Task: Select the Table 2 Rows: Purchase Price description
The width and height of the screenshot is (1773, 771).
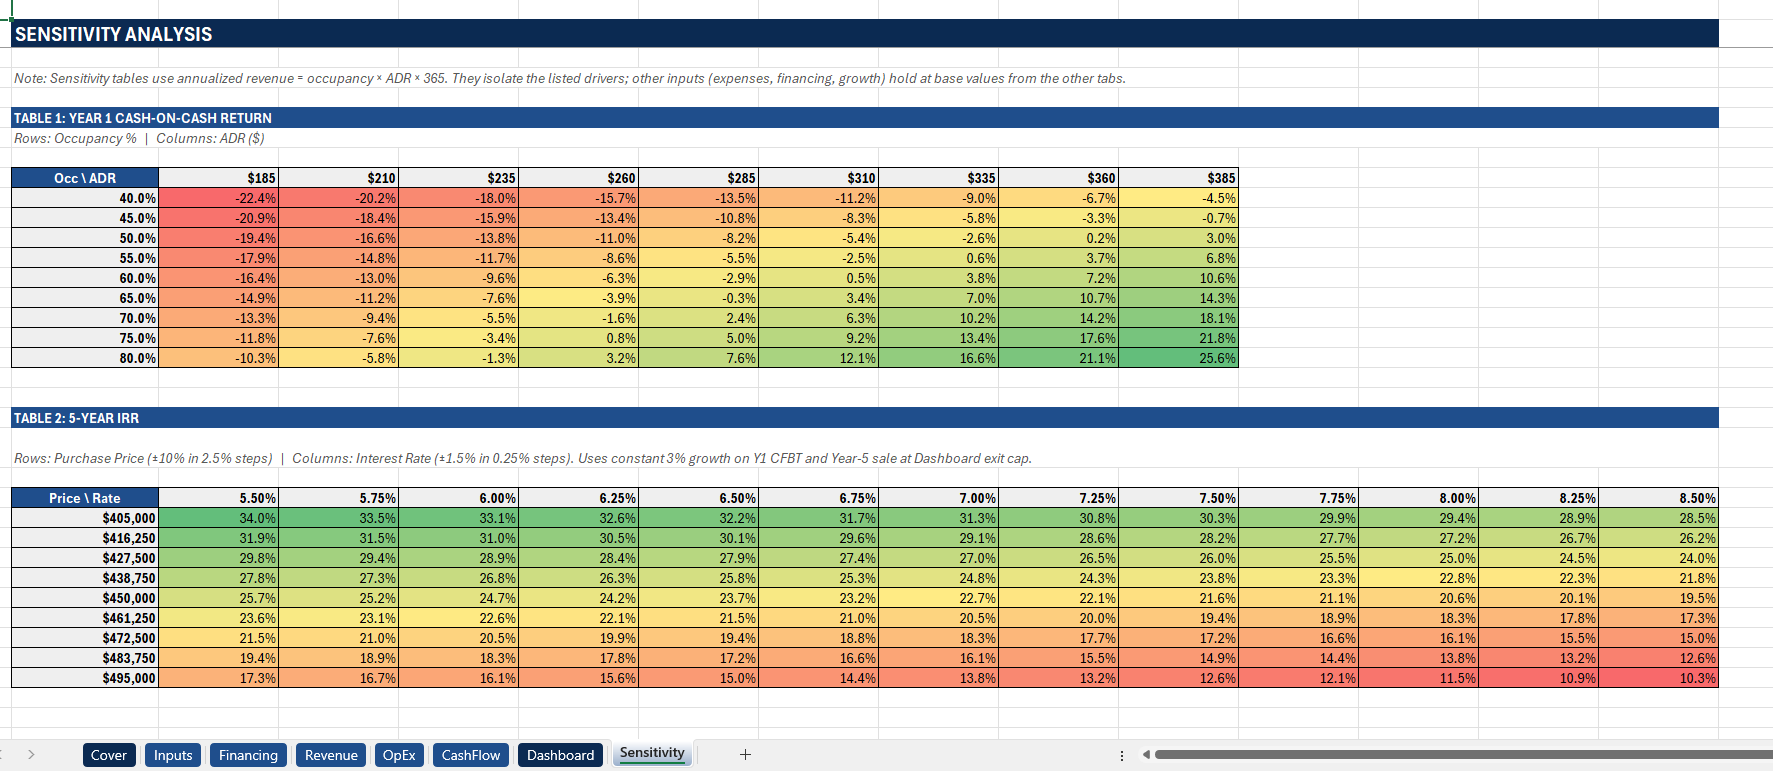Action: [x=522, y=458]
